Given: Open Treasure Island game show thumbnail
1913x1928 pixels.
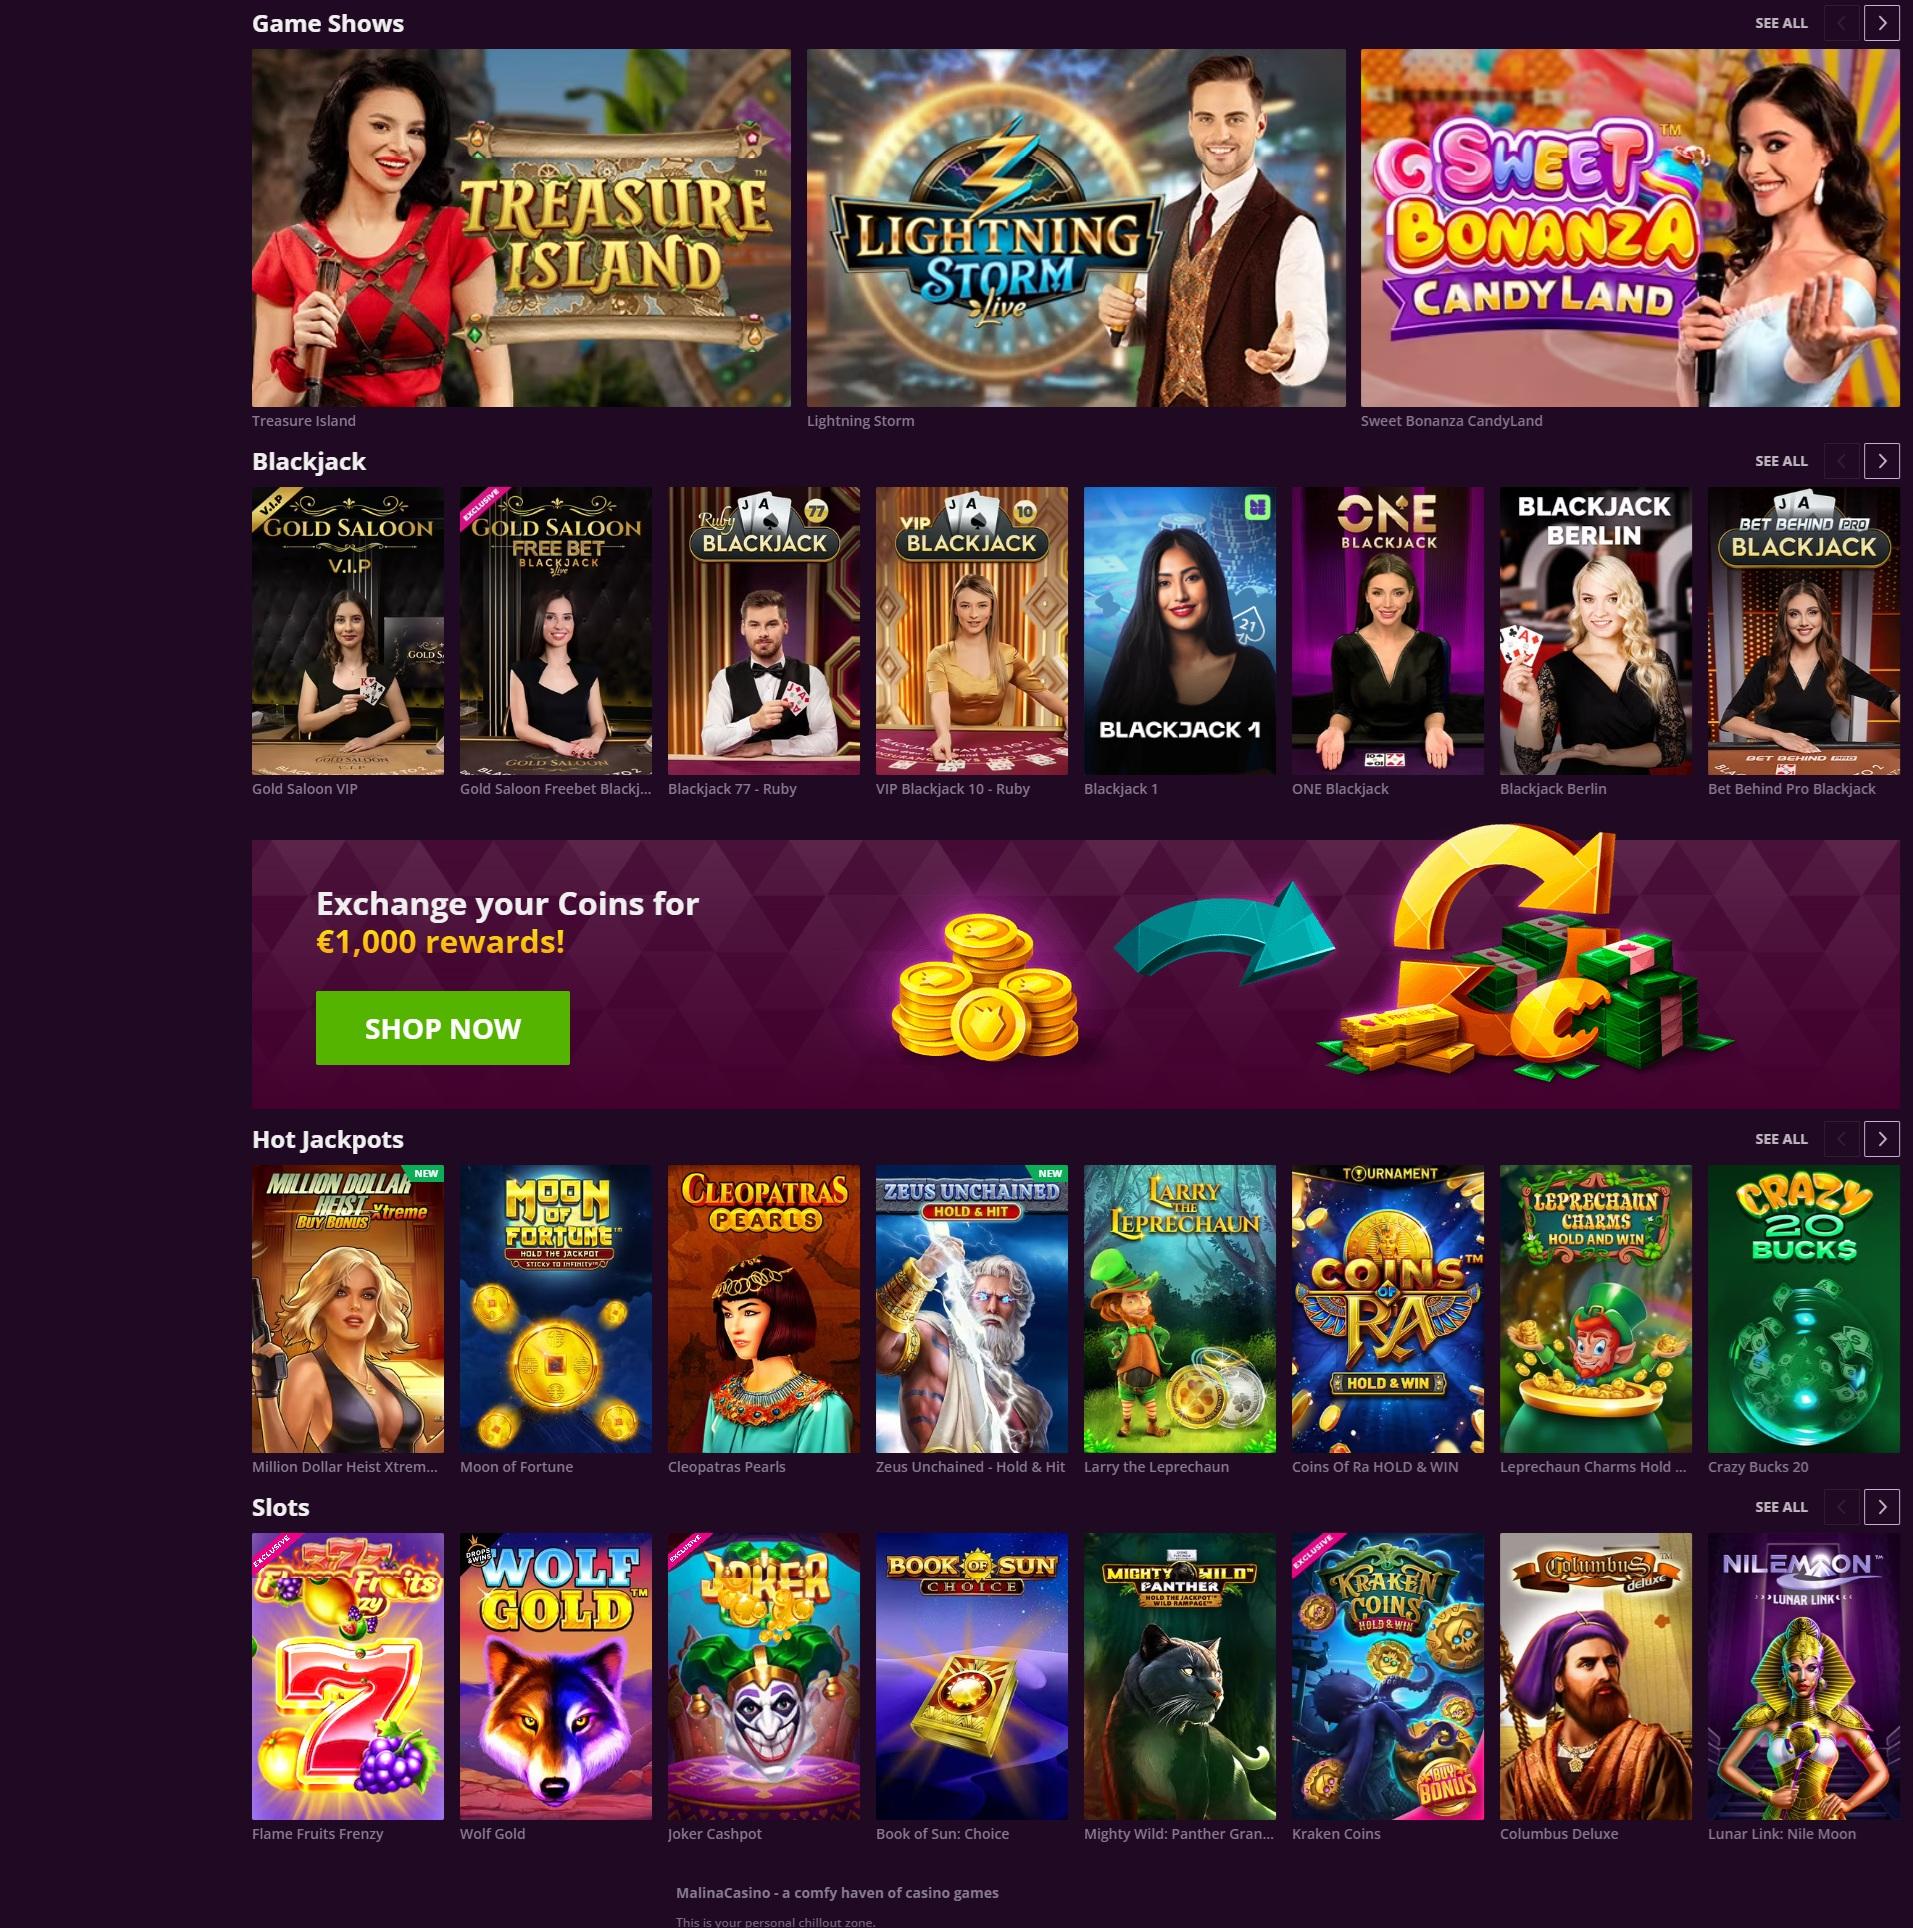Looking at the screenshot, I should point(521,228).
